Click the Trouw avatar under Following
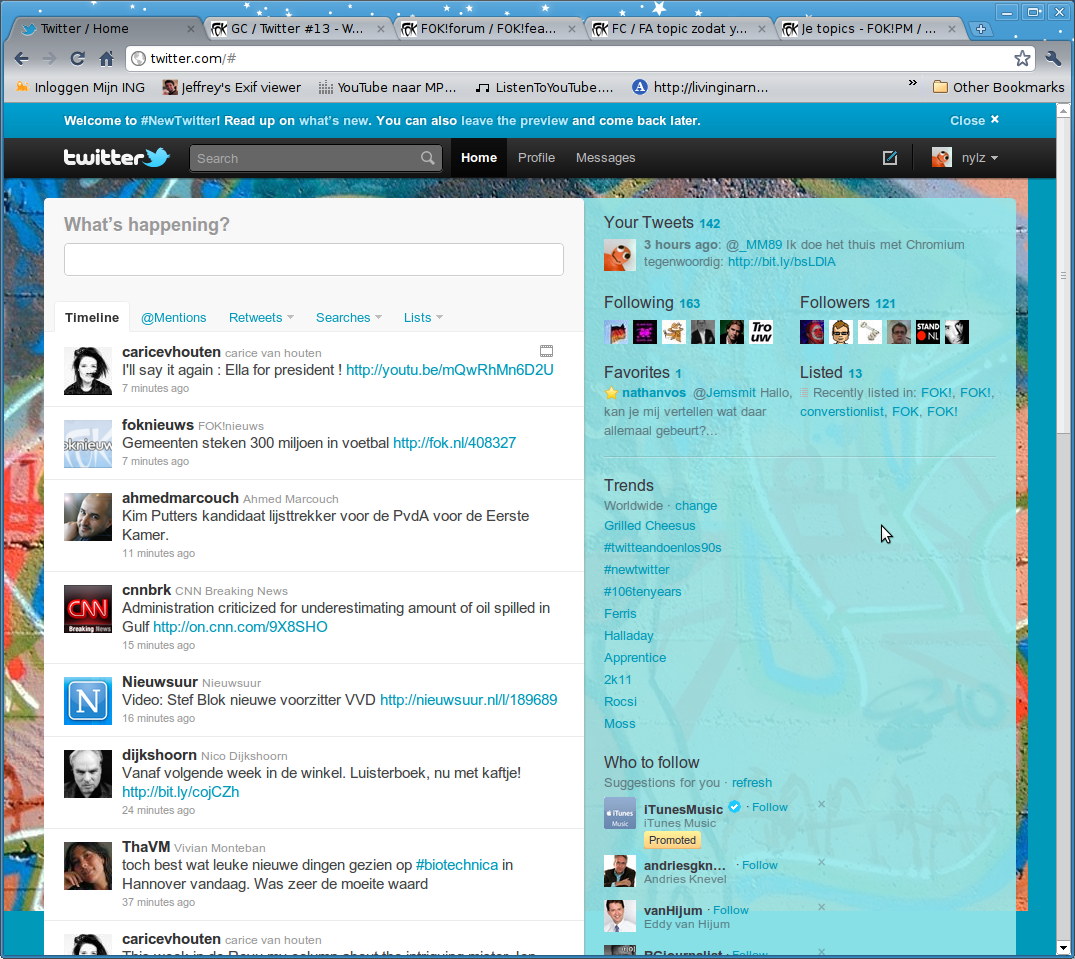Image resolution: width=1075 pixels, height=959 pixels. 761,332
